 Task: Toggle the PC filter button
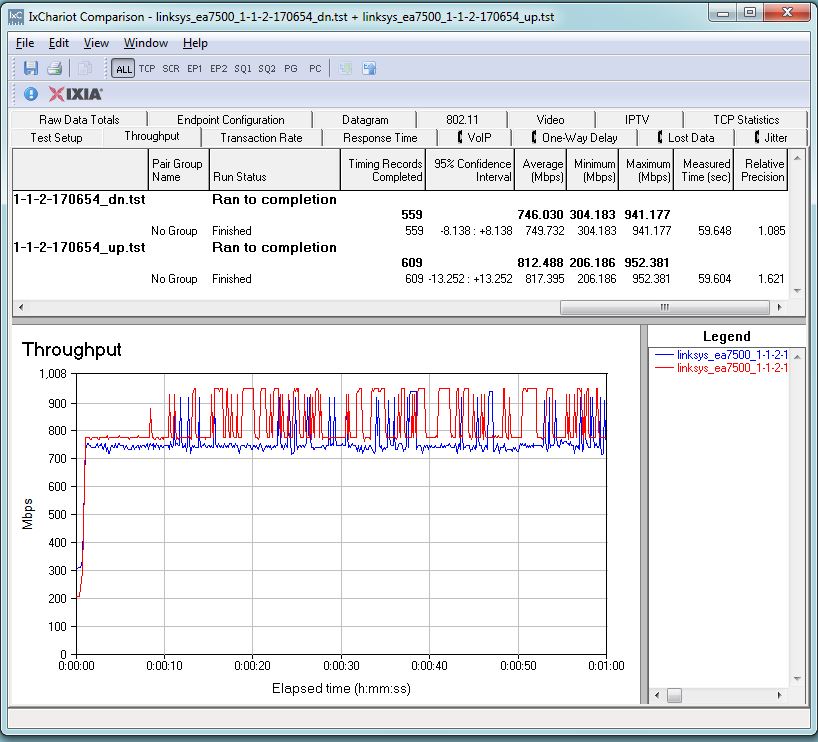point(315,68)
